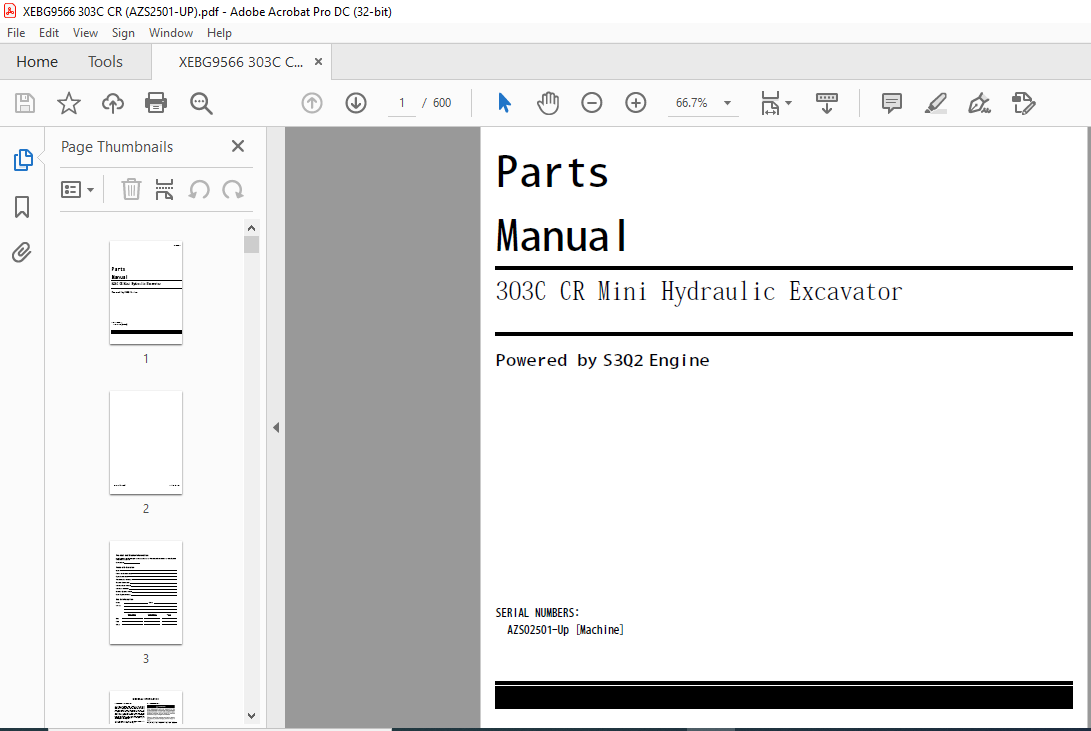Open the Bookmarks sidebar icon
The height and width of the screenshot is (731, 1091).
[22, 207]
